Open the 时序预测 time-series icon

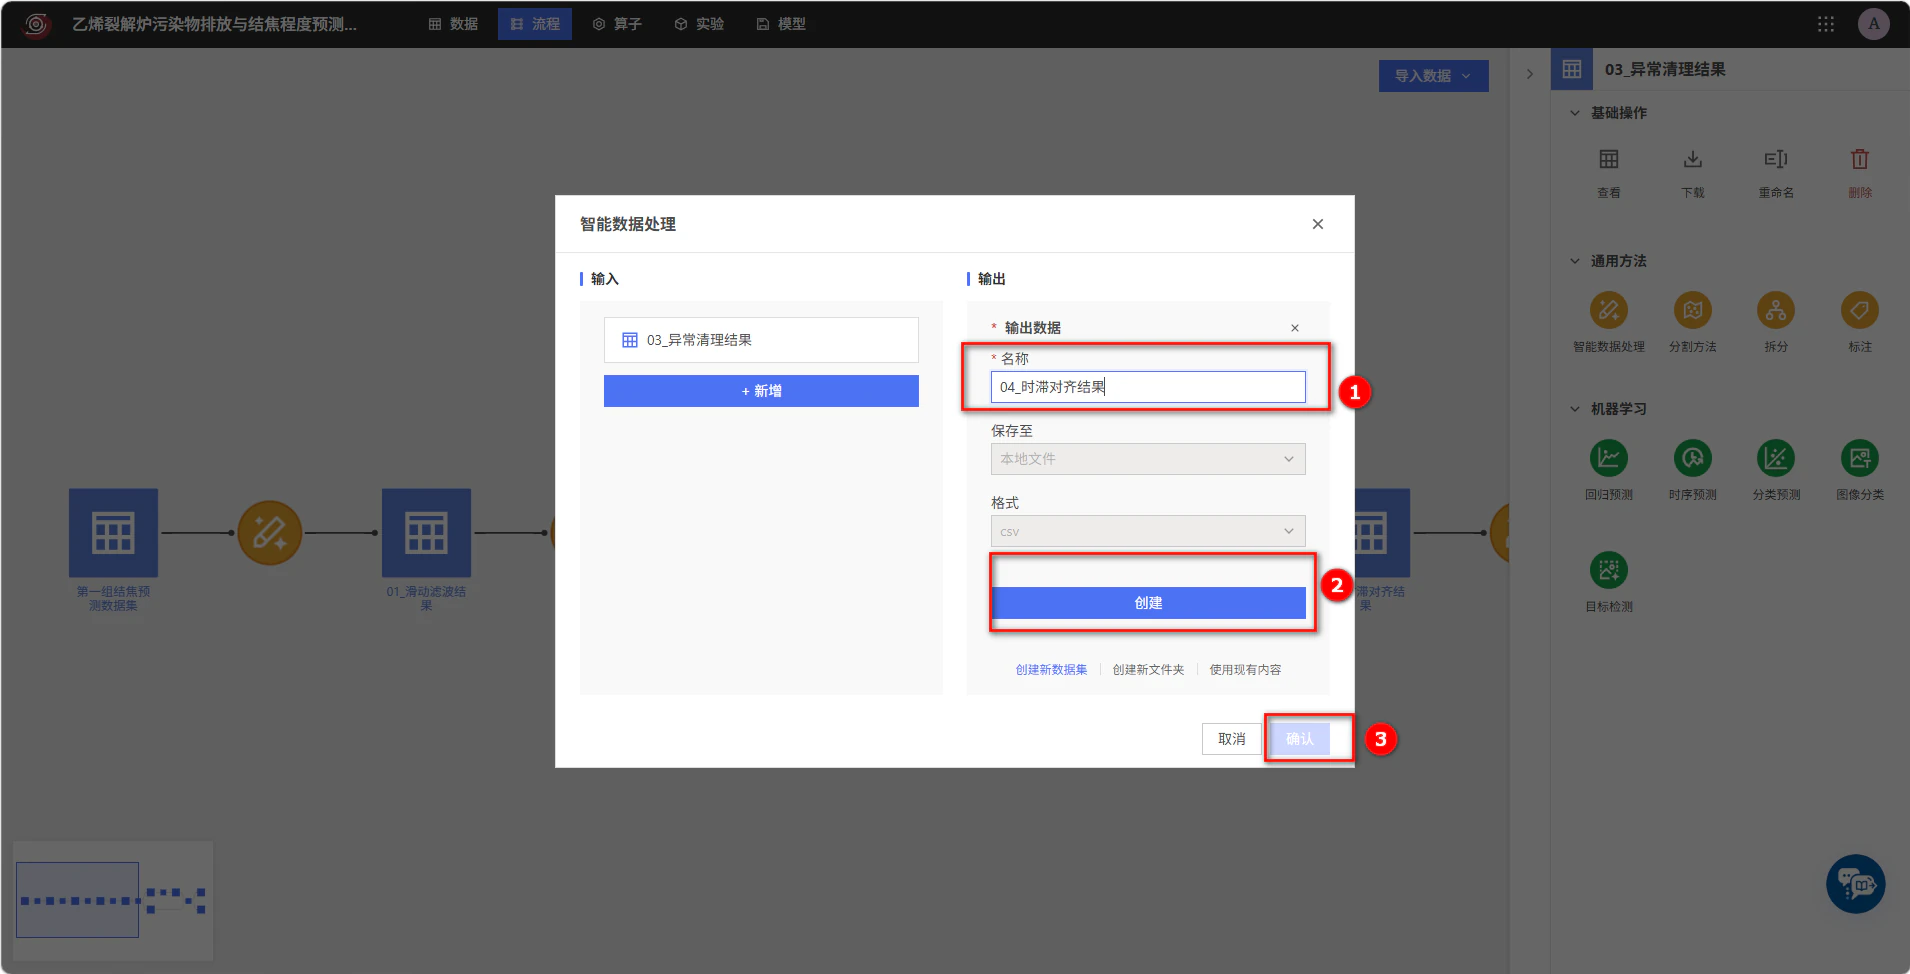coord(1692,458)
